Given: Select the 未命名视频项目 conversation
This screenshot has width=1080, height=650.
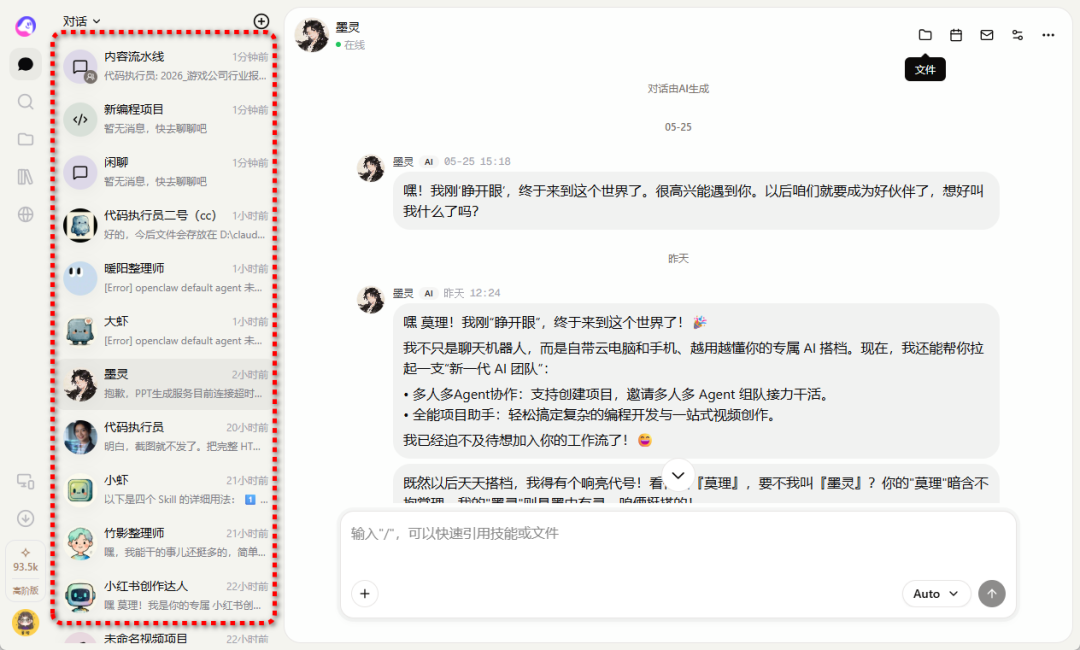Looking at the screenshot, I should 165,638.
